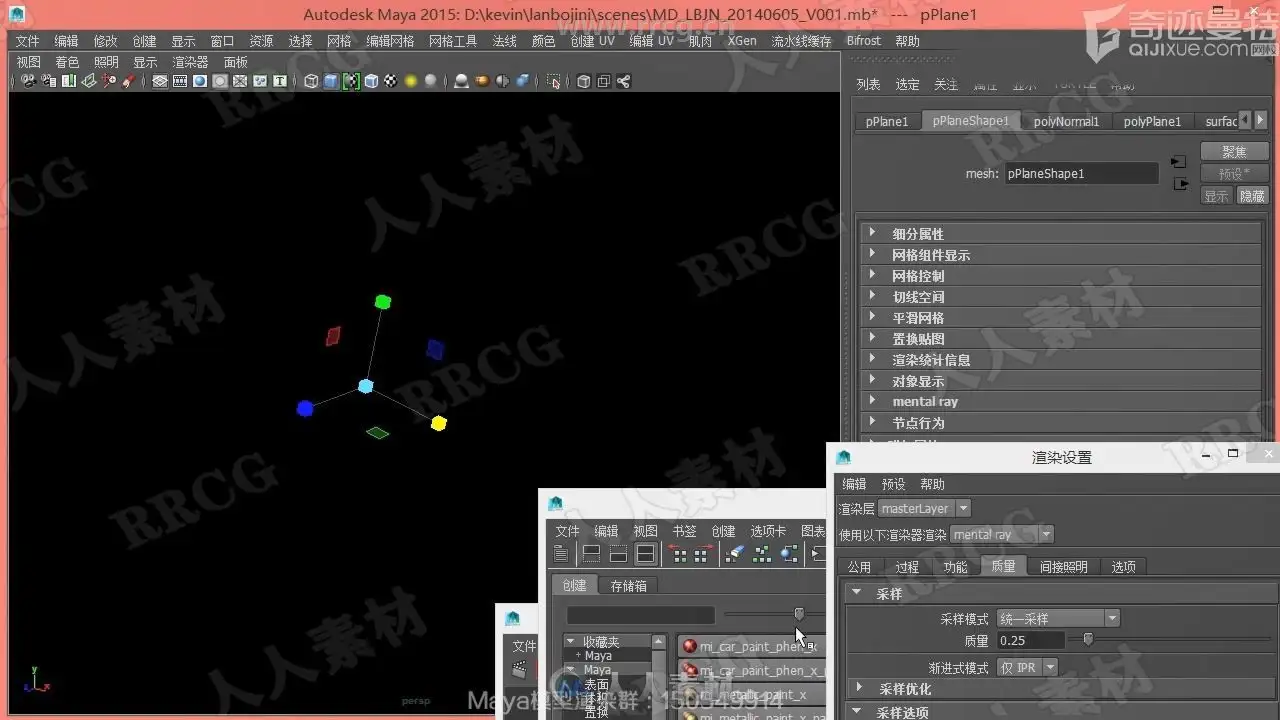The height and width of the screenshot is (720, 1280).
Task: Toggle the yellow sphere use all lights icon
Action: coord(410,81)
